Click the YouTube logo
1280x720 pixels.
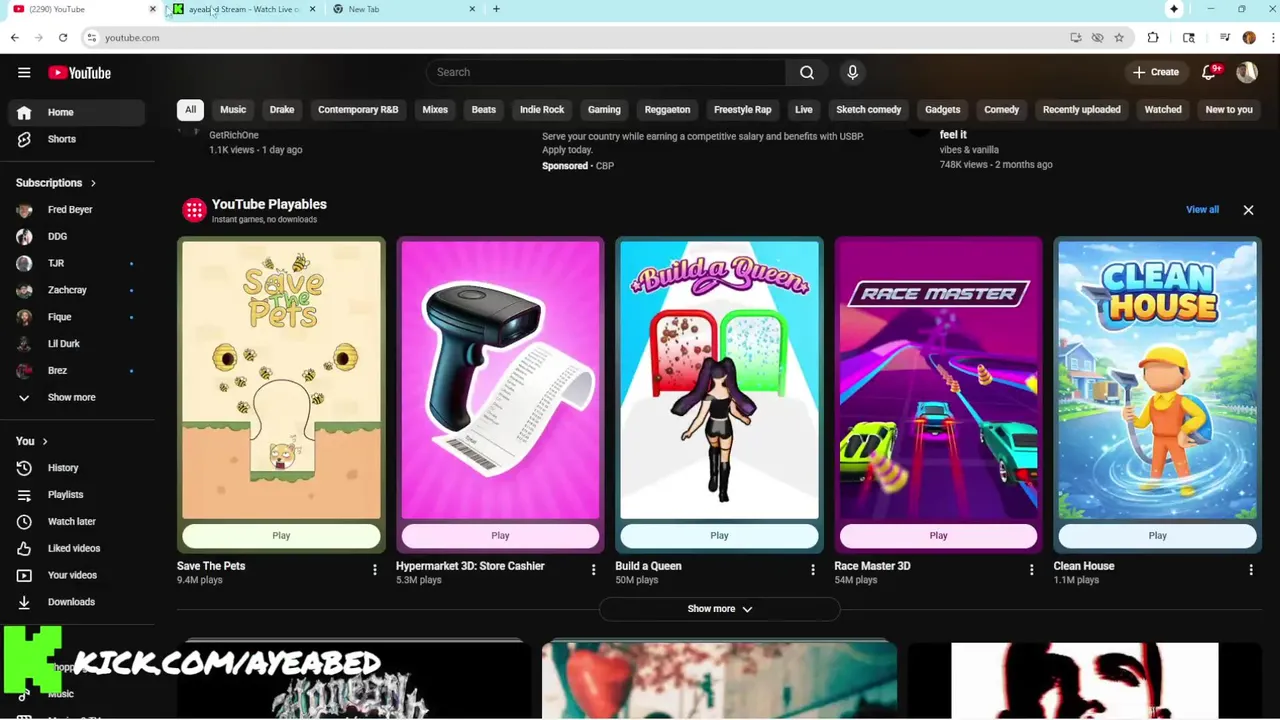click(x=79, y=72)
